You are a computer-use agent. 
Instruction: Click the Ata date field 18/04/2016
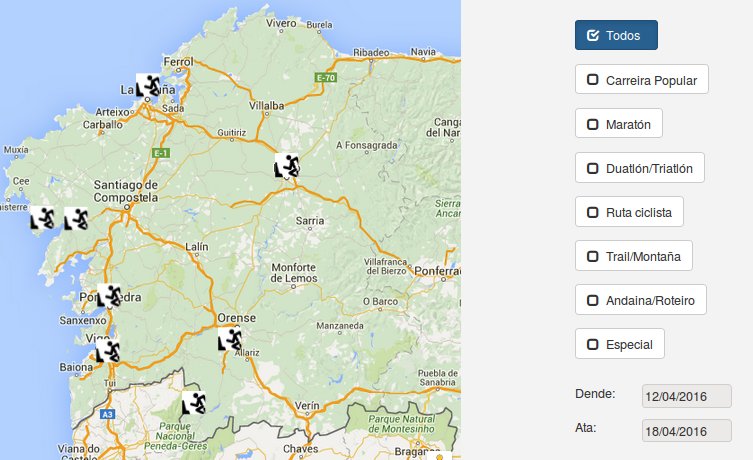tap(686, 431)
